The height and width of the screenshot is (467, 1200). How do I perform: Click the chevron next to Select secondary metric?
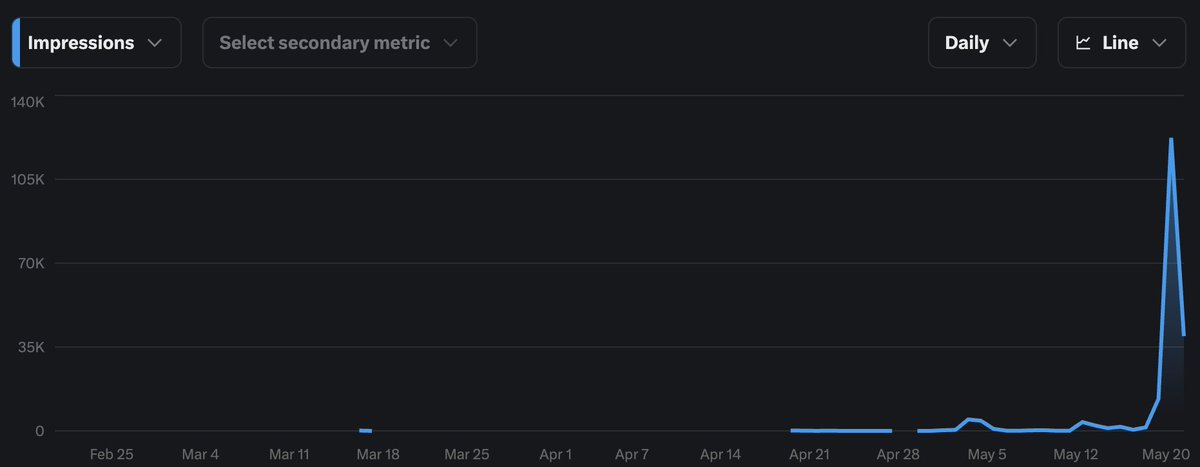(x=450, y=43)
